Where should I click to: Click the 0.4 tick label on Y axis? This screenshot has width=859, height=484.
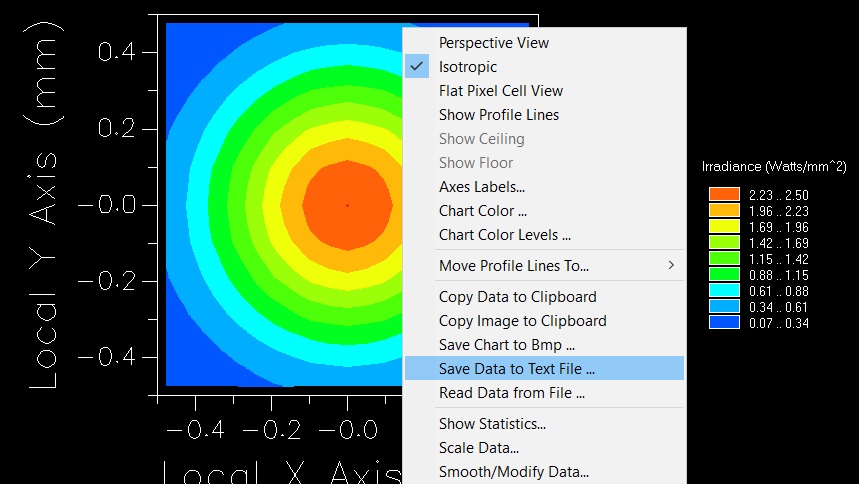tap(117, 52)
